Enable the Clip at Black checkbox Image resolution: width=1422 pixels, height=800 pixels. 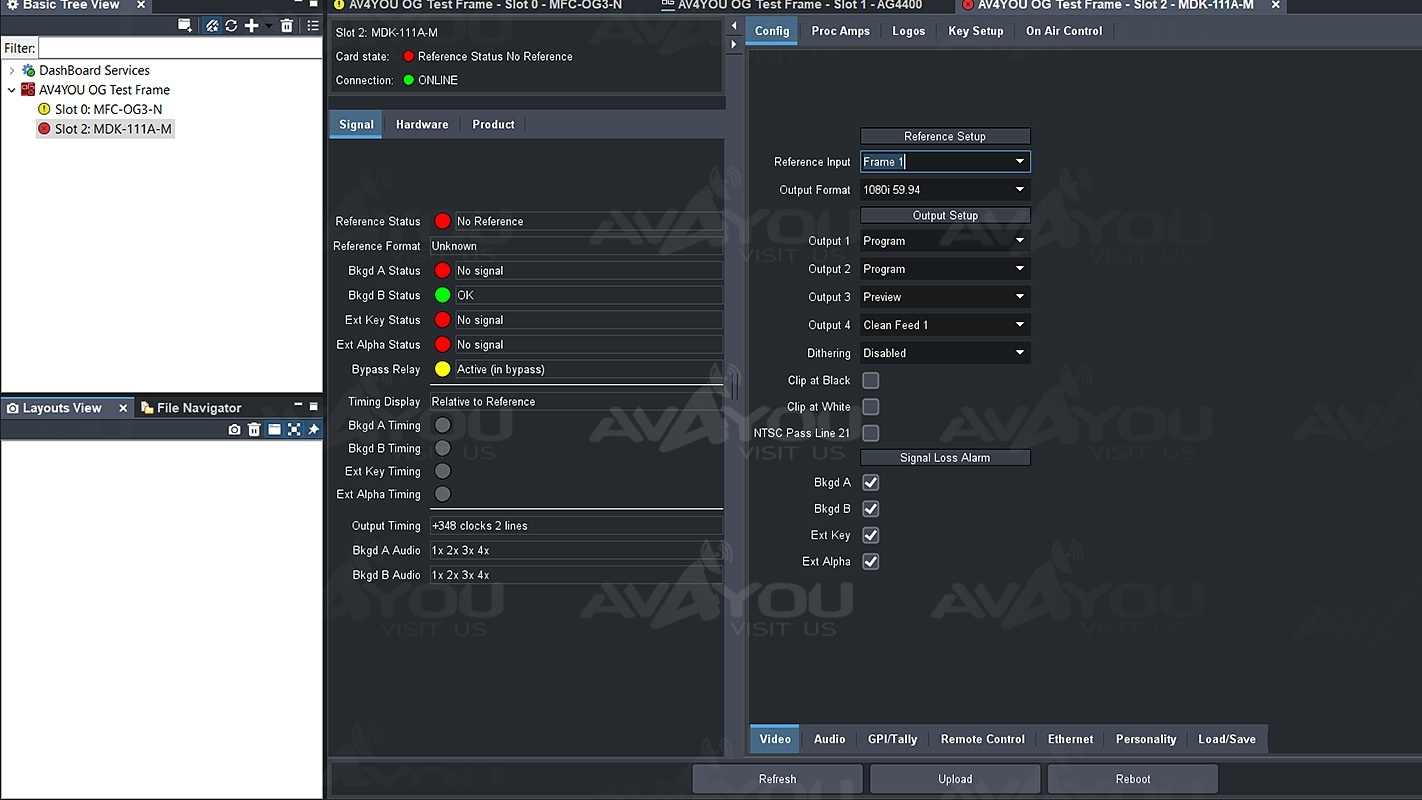(x=871, y=381)
